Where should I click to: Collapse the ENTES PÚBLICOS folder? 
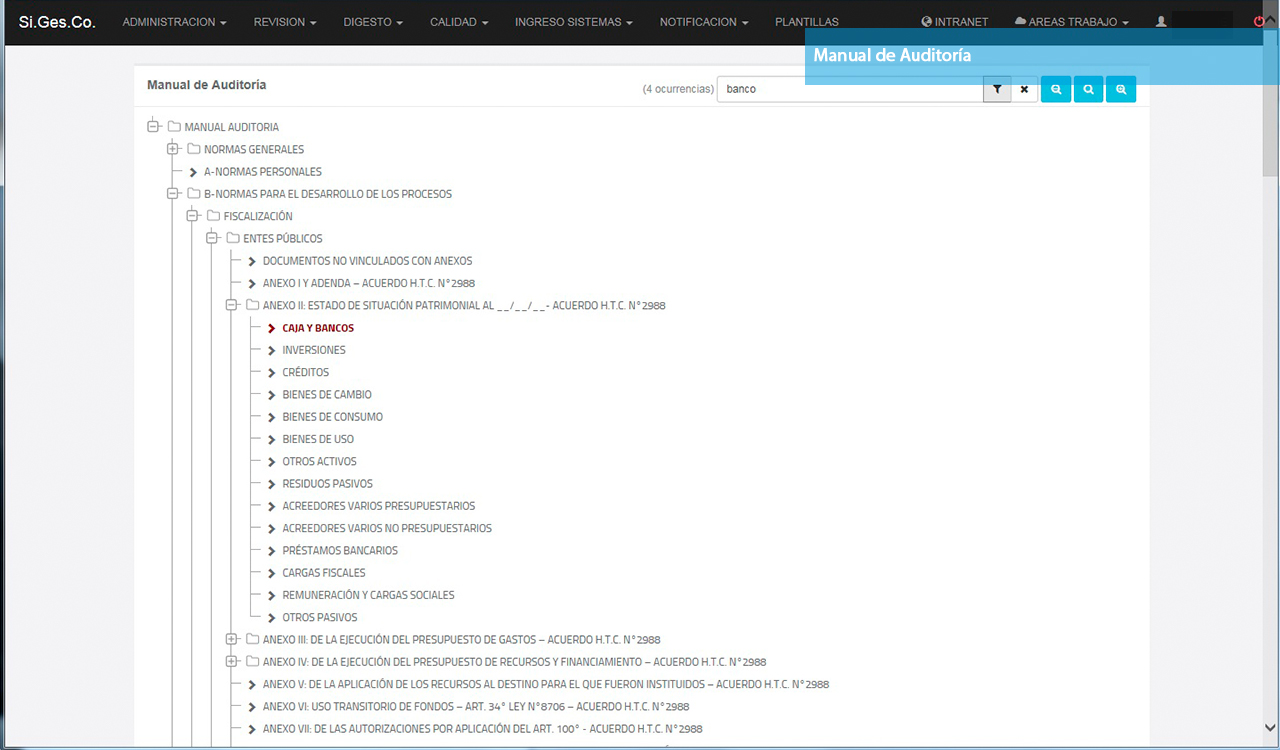coord(212,238)
